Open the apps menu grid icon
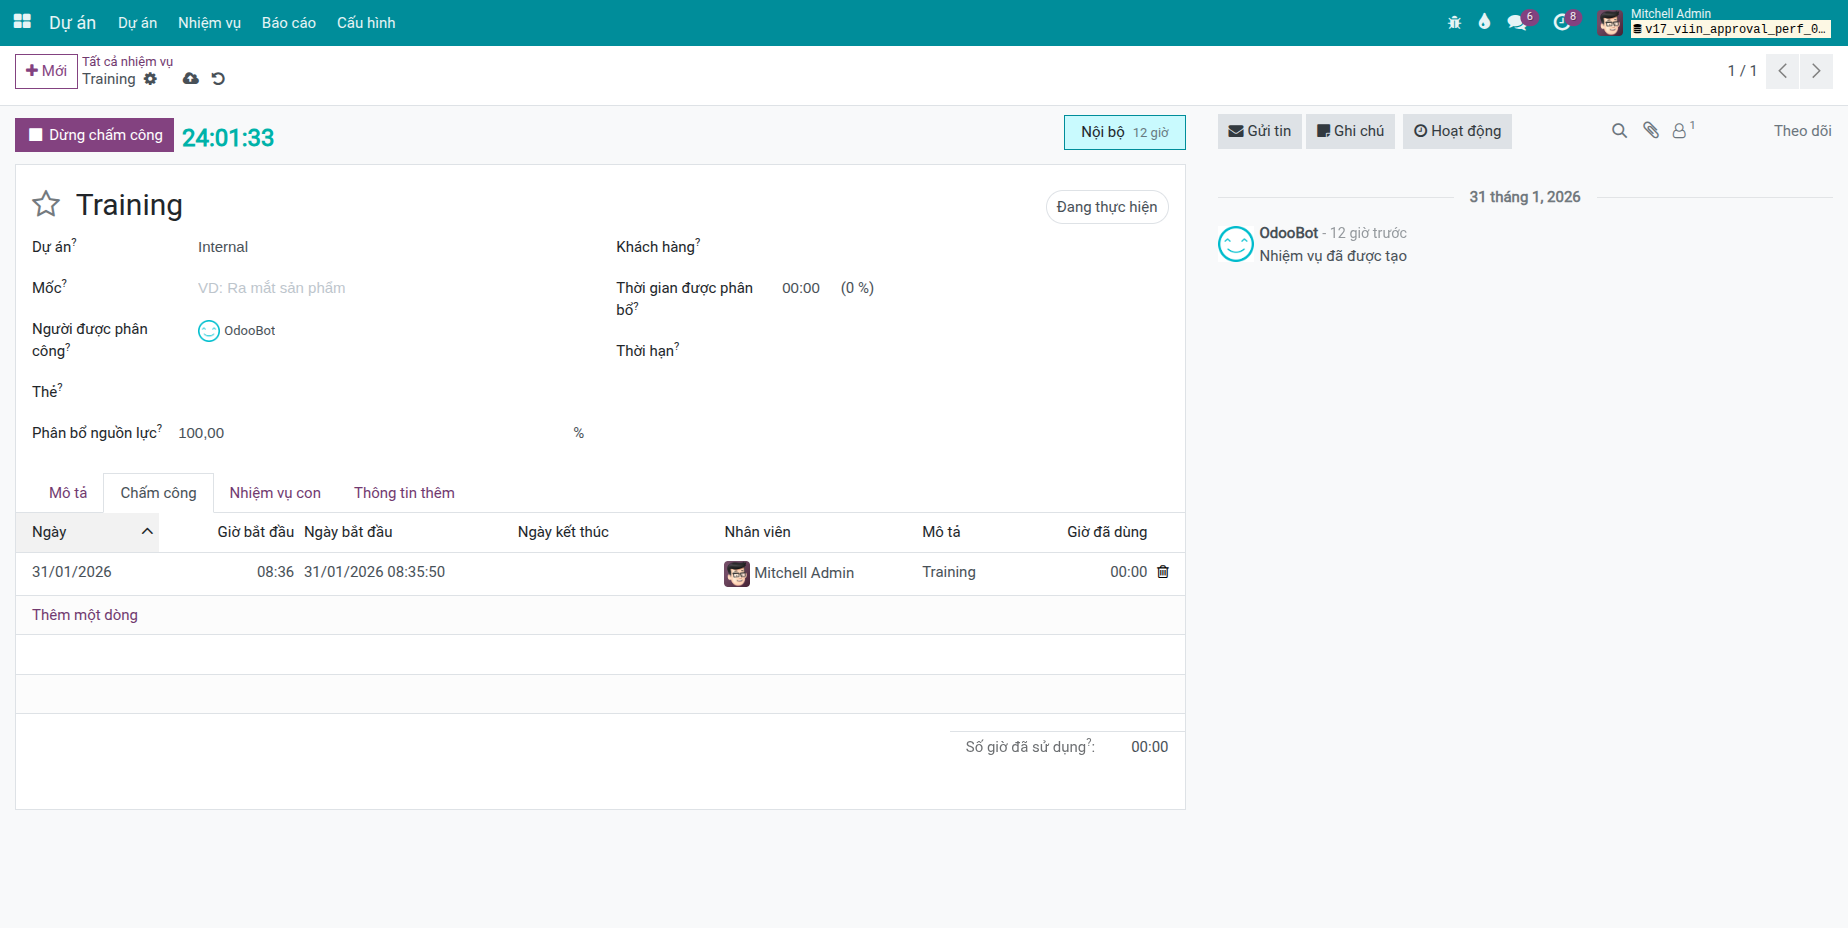Viewport: 1848px width, 928px height. coord(21,21)
